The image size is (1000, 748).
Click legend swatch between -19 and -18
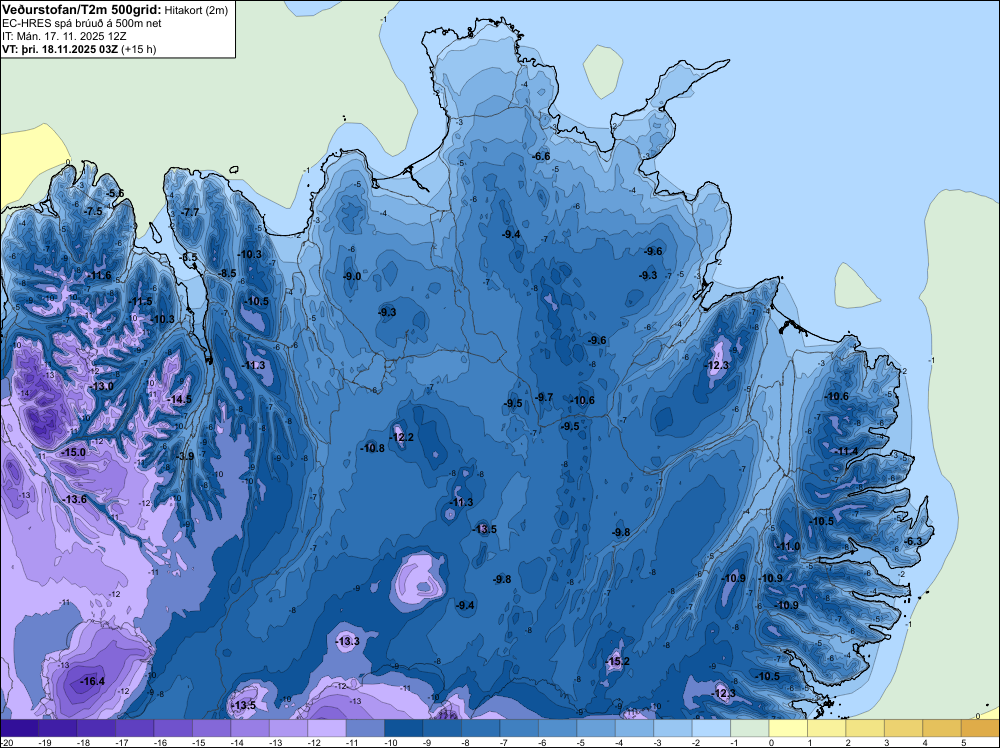pyautogui.click(x=57, y=728)
